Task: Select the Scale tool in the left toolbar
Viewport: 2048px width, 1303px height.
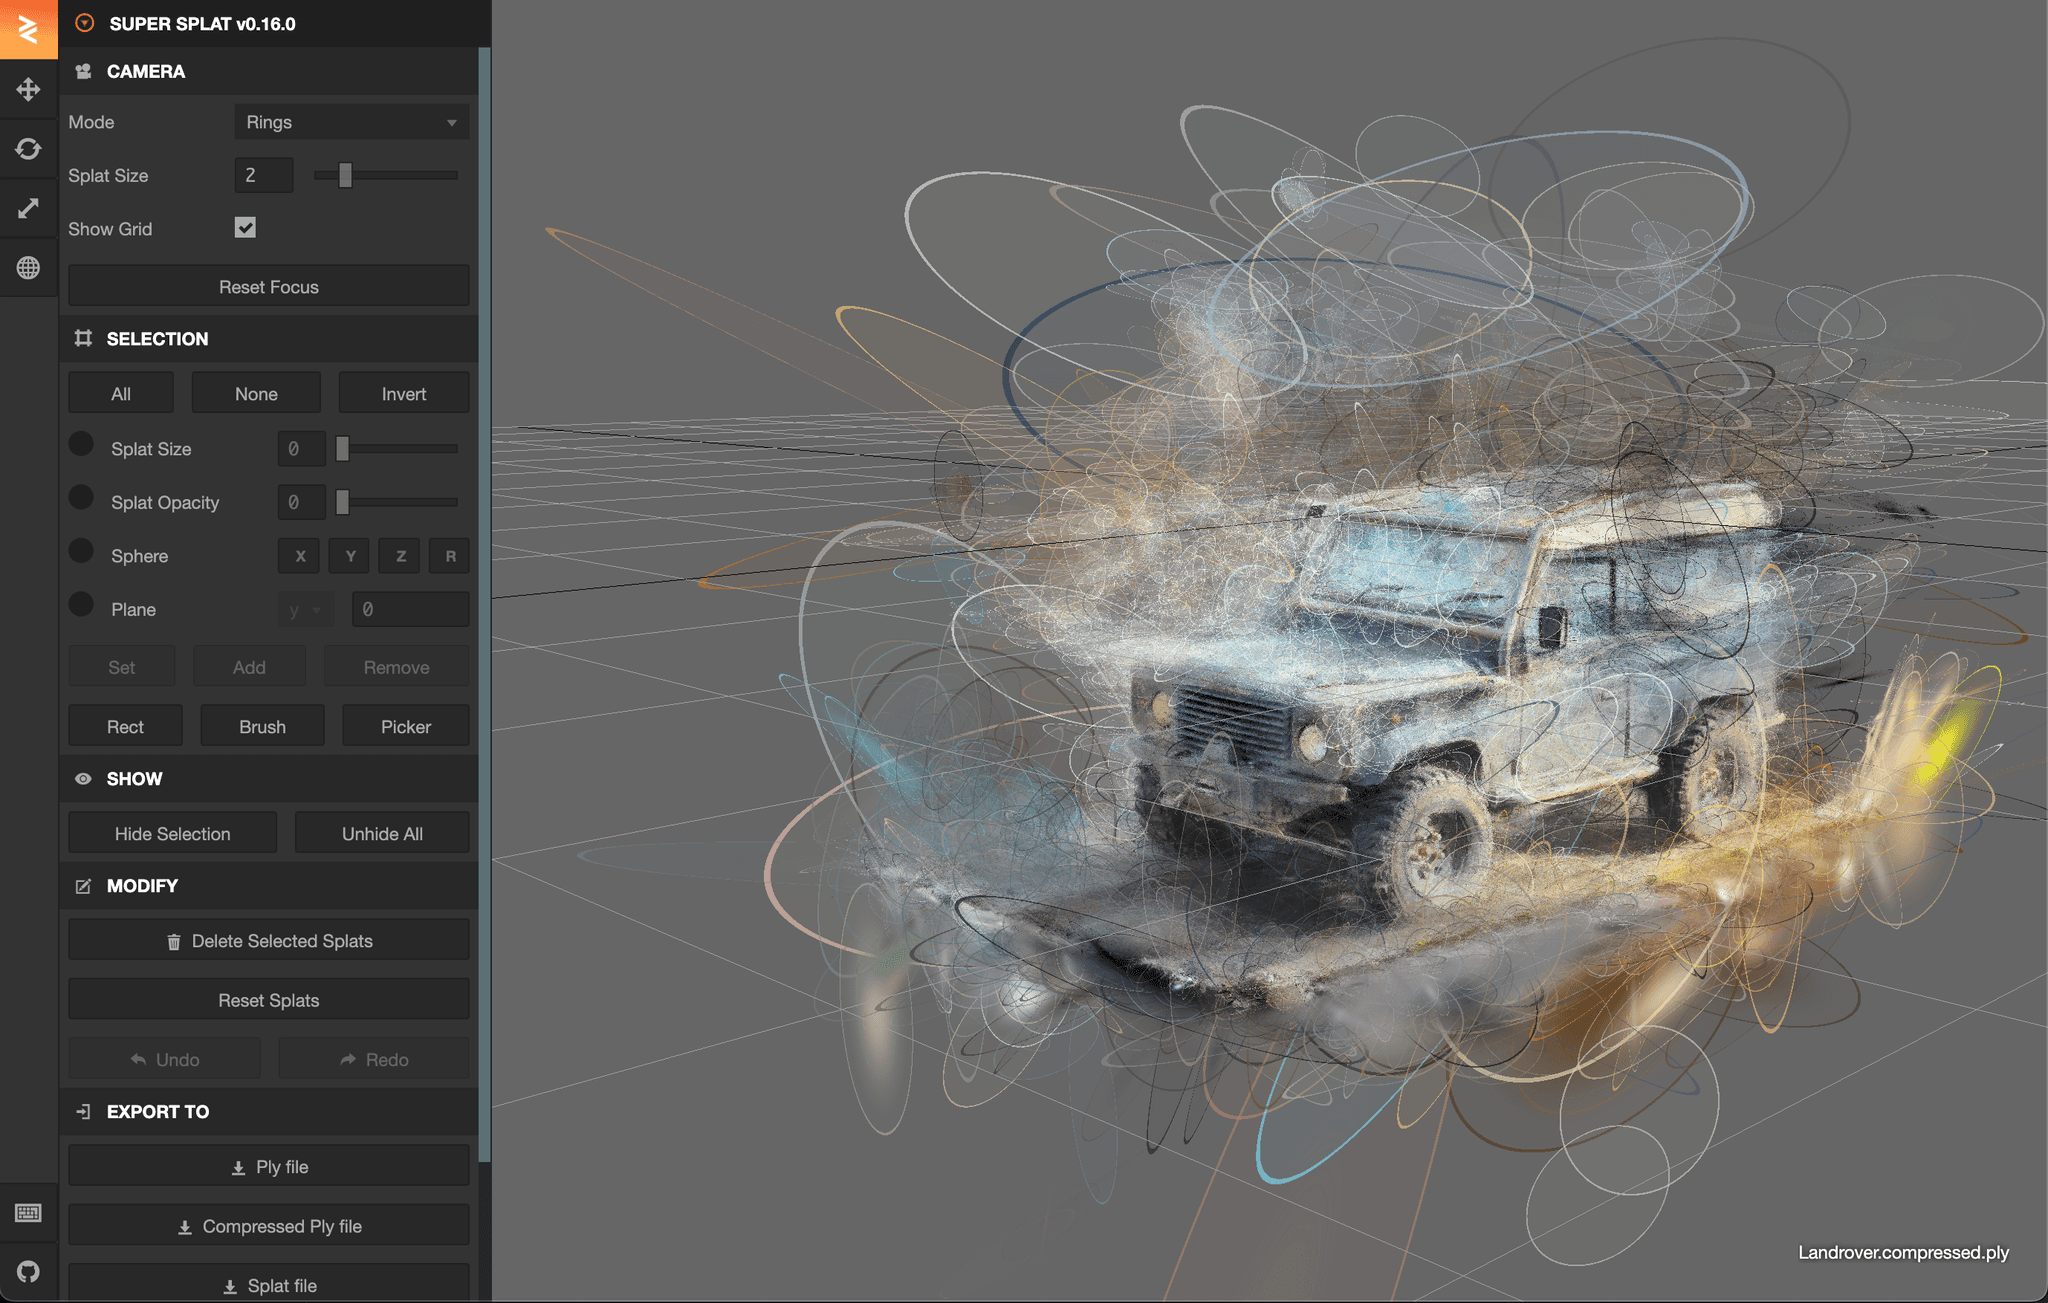Action: coord(28,208)
